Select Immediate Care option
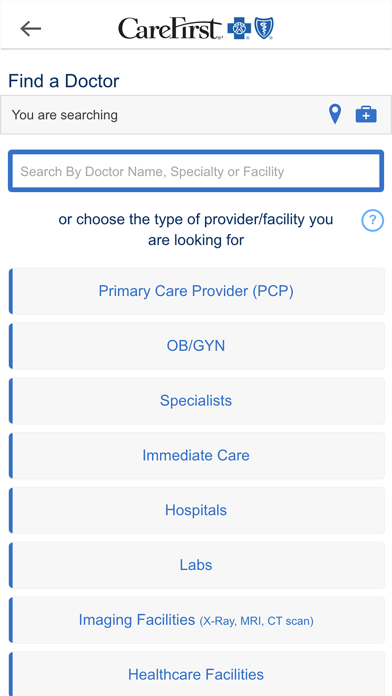Screen dimensions: 392x696 pos(196,455)
